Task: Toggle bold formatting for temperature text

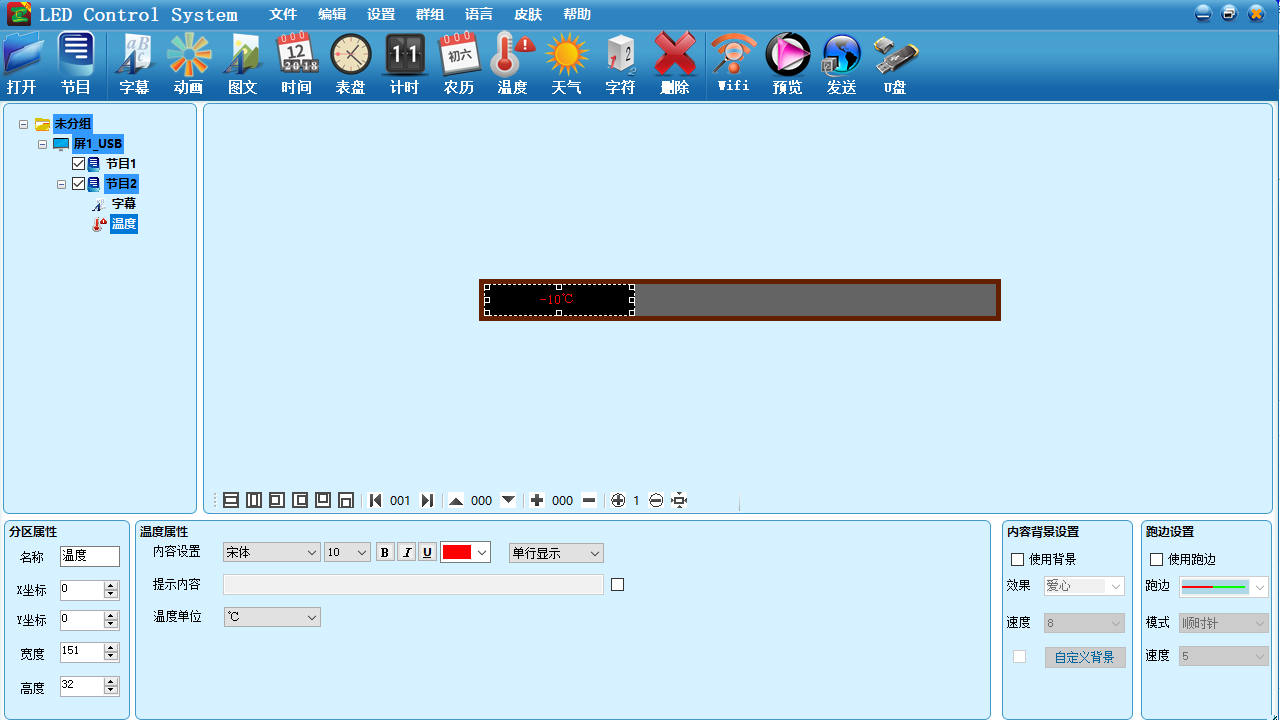Action: point(385,551)
